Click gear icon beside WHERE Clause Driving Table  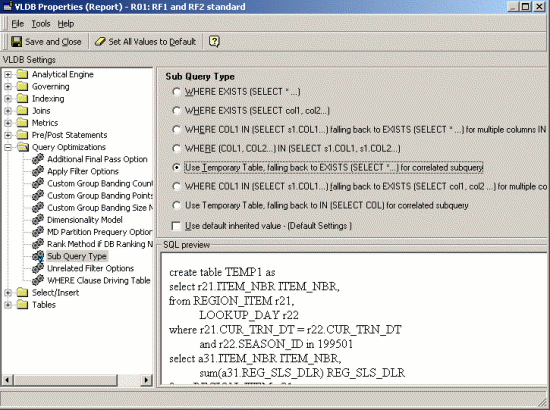pos(38,281)
